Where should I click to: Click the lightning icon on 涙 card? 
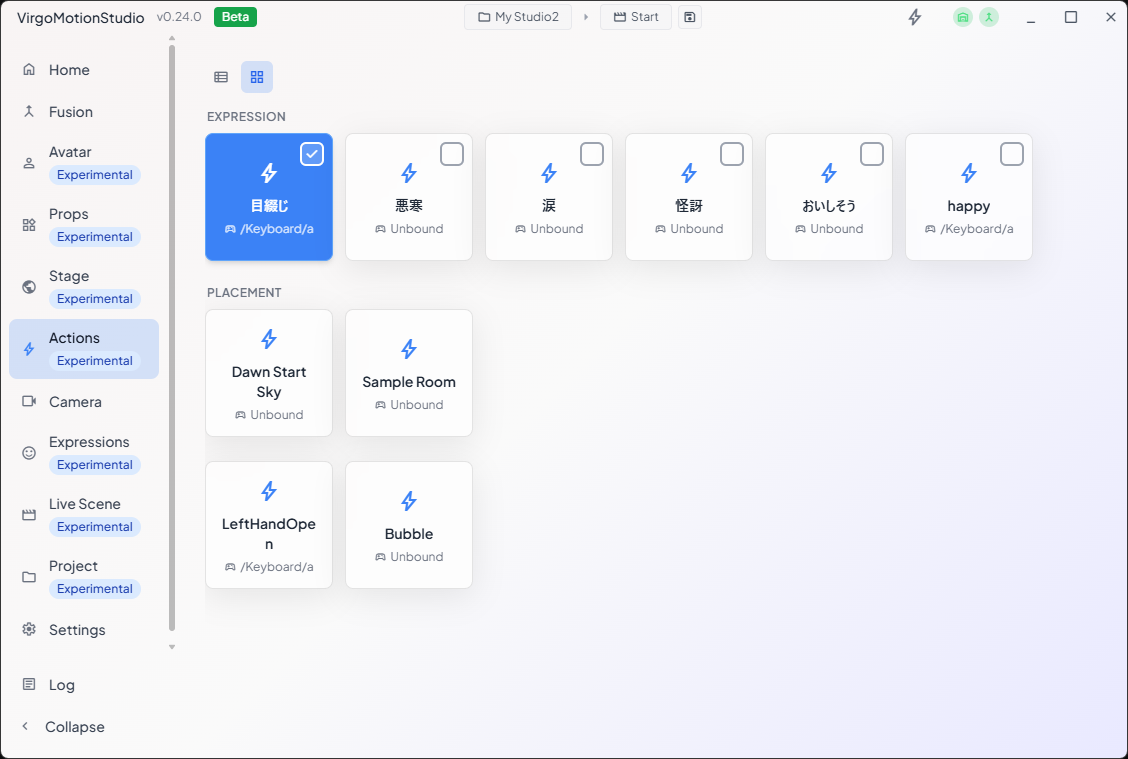[x=549, y=173]
